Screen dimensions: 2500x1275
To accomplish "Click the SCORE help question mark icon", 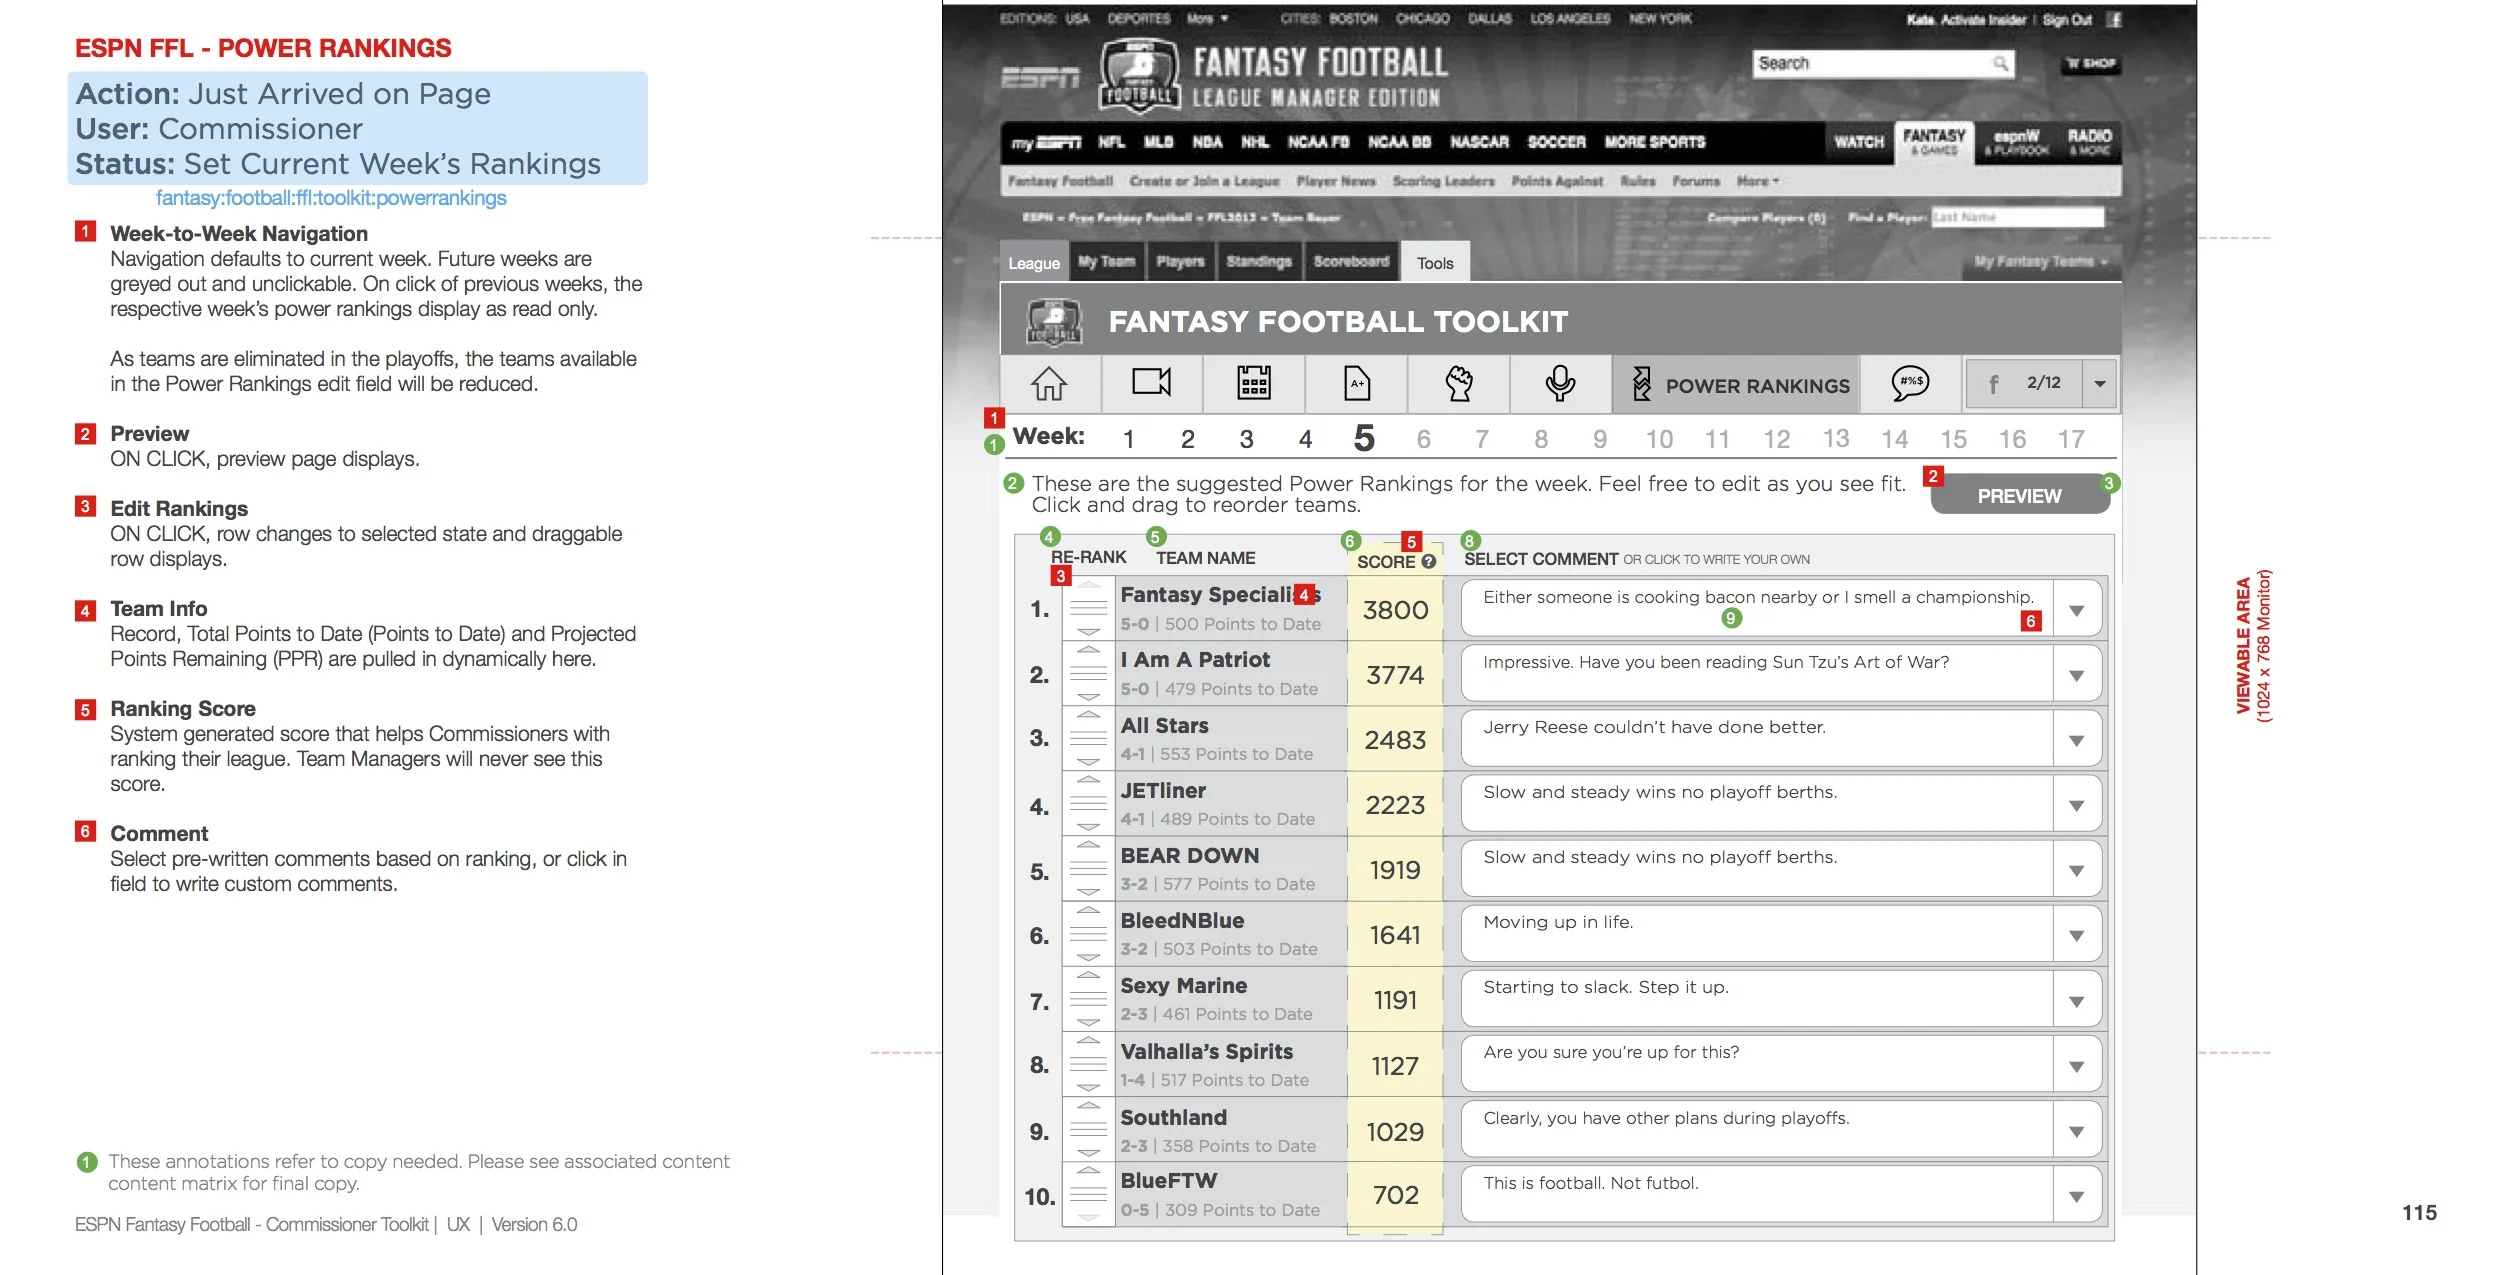I will (1429, 562).
